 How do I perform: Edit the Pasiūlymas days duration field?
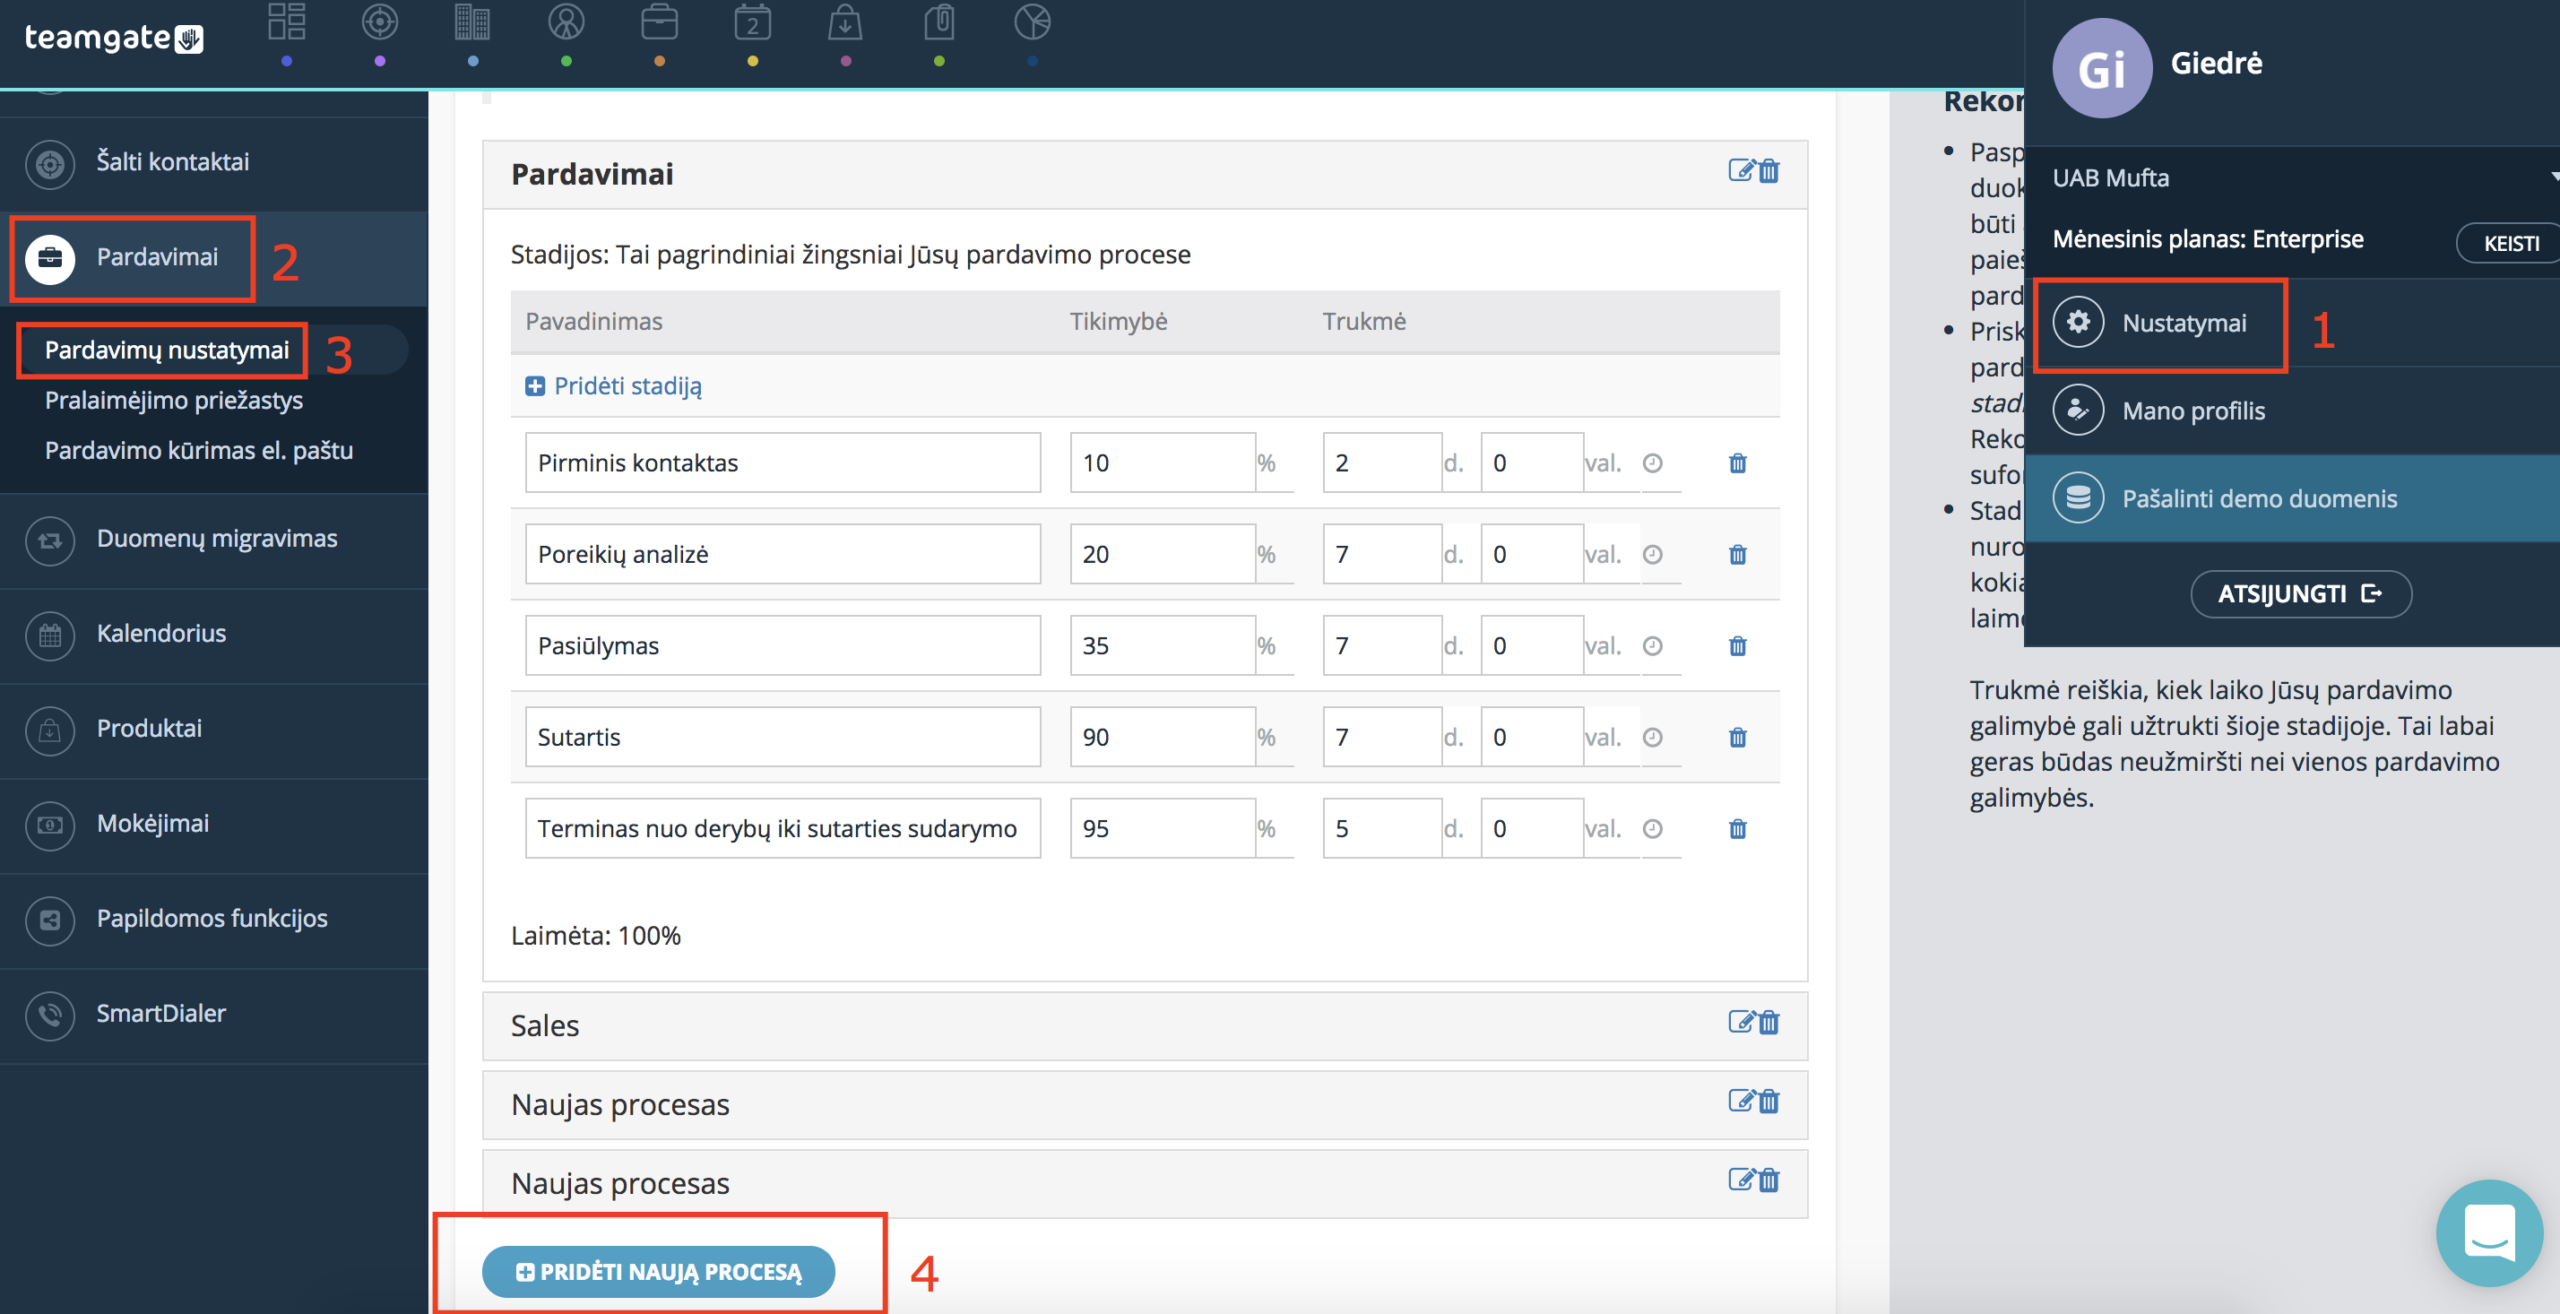click(x=1382, y=646)
